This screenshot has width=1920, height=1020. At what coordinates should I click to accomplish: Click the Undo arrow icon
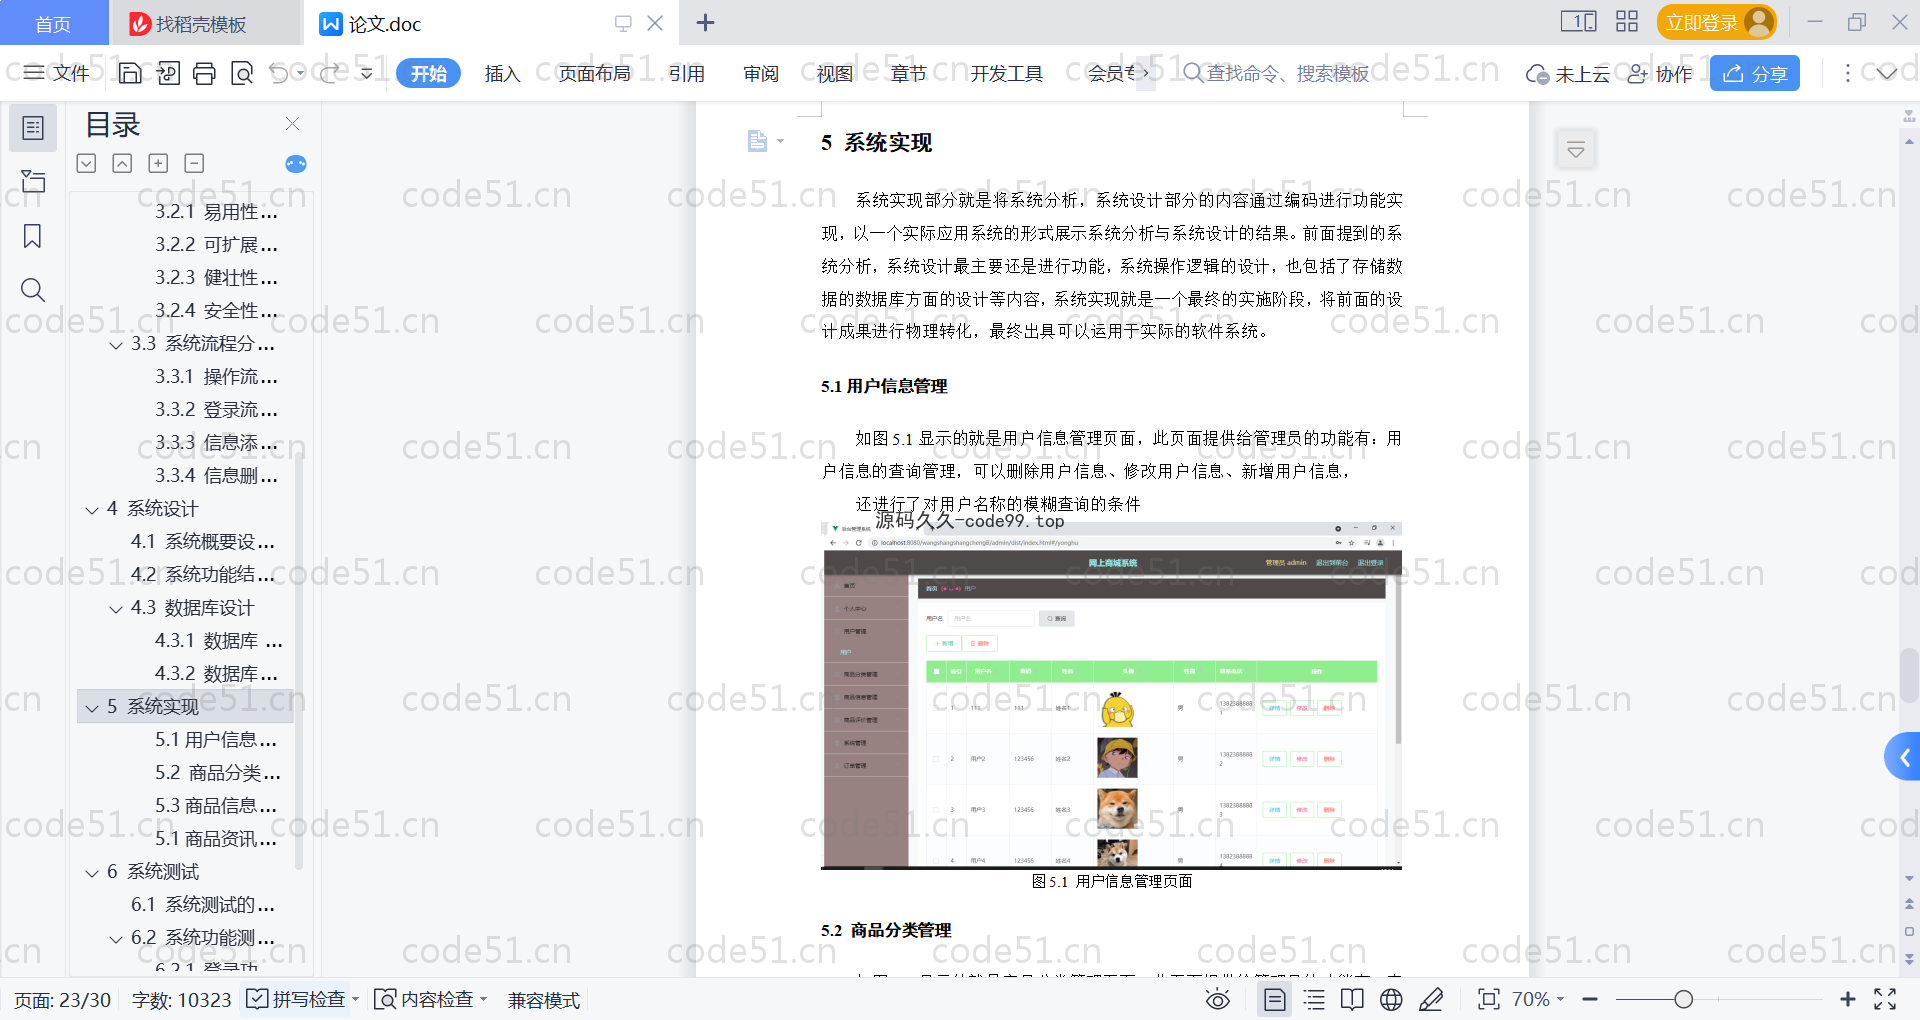pyautogui.click(x=279, y=73)
